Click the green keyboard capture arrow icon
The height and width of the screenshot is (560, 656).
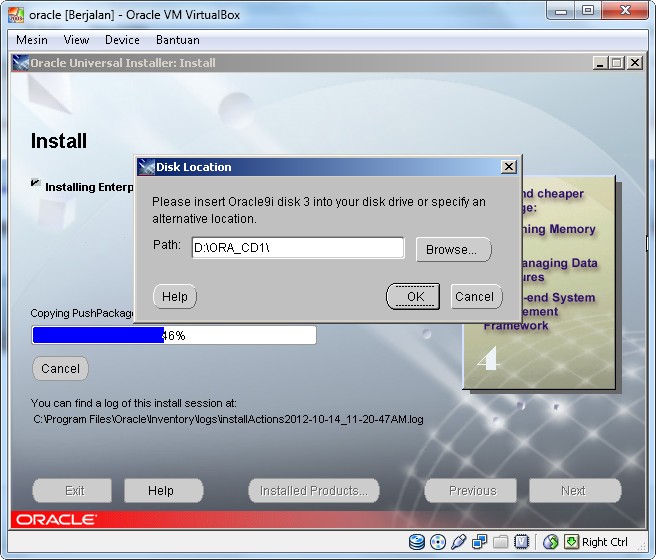pos(571,542)
